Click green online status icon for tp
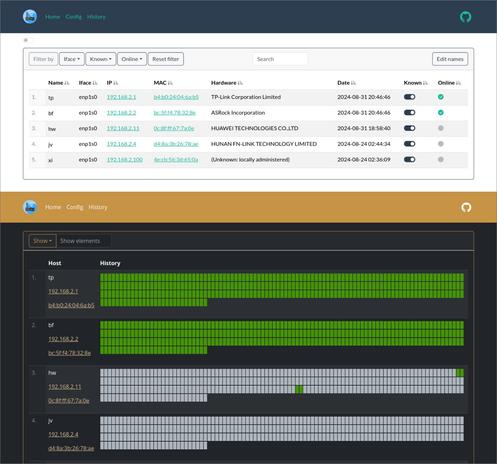The height and width of the screenshot is (464, 497). 441,97
